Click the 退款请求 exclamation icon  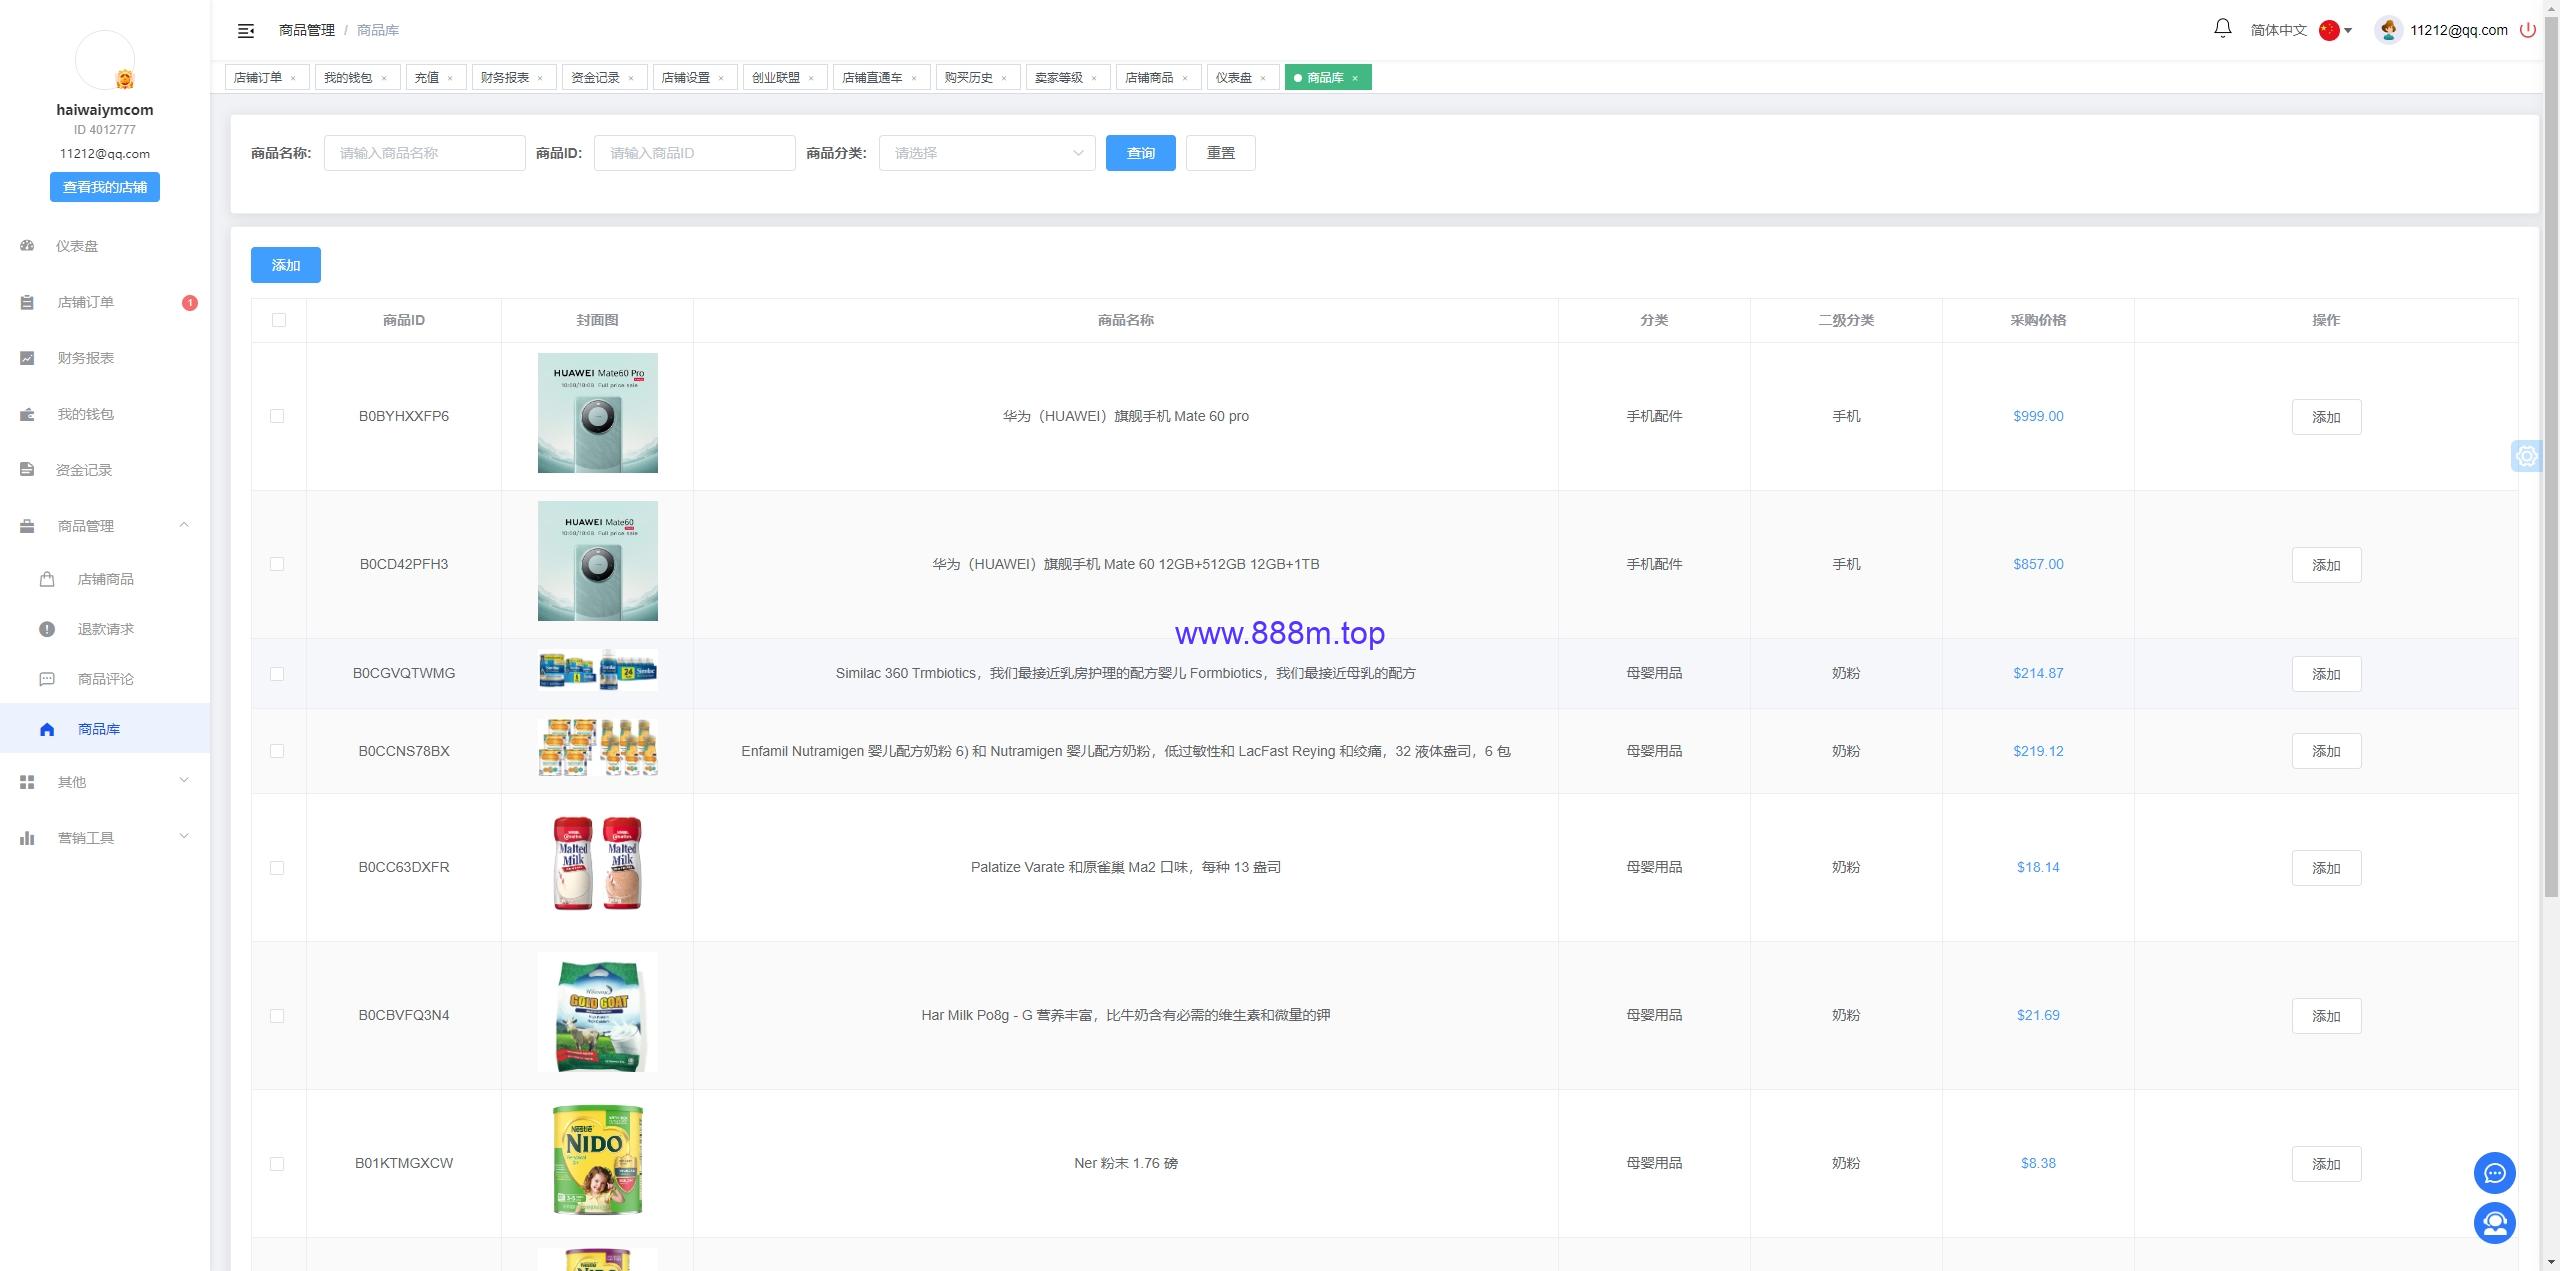pyautogui.click(x=47, y=629)
